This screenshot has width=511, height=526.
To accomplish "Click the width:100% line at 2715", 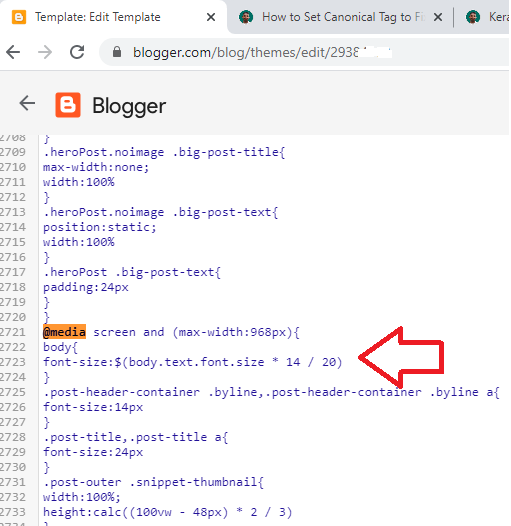I will click(x=79, y=242).
